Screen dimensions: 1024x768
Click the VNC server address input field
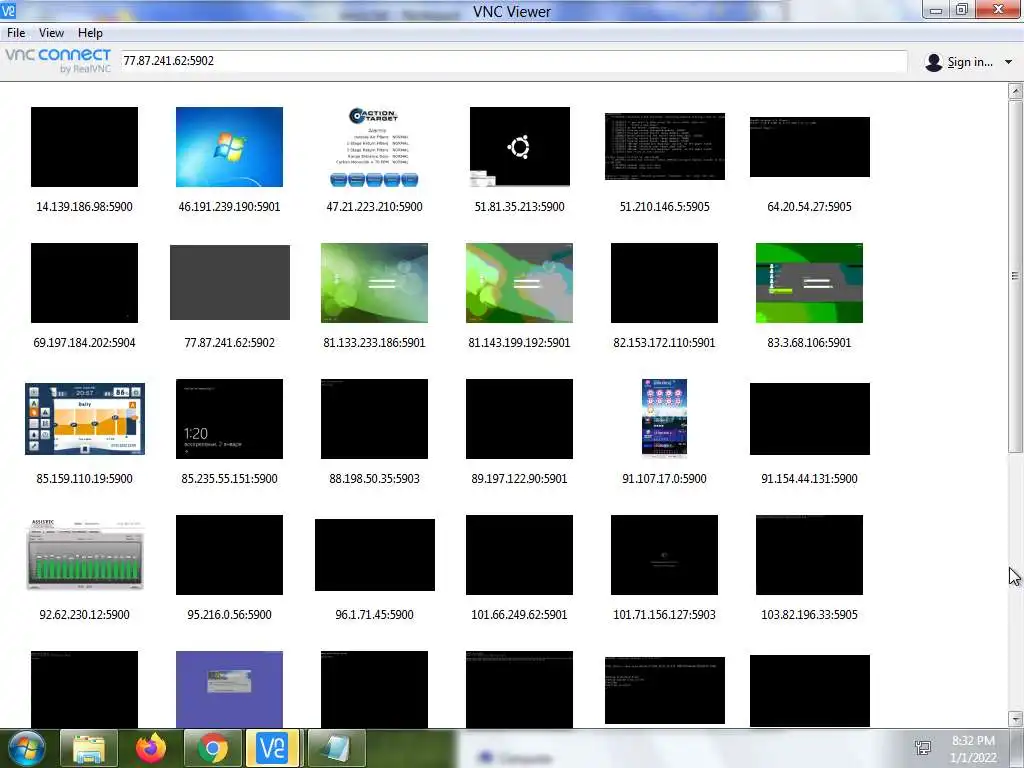point(514,61)
